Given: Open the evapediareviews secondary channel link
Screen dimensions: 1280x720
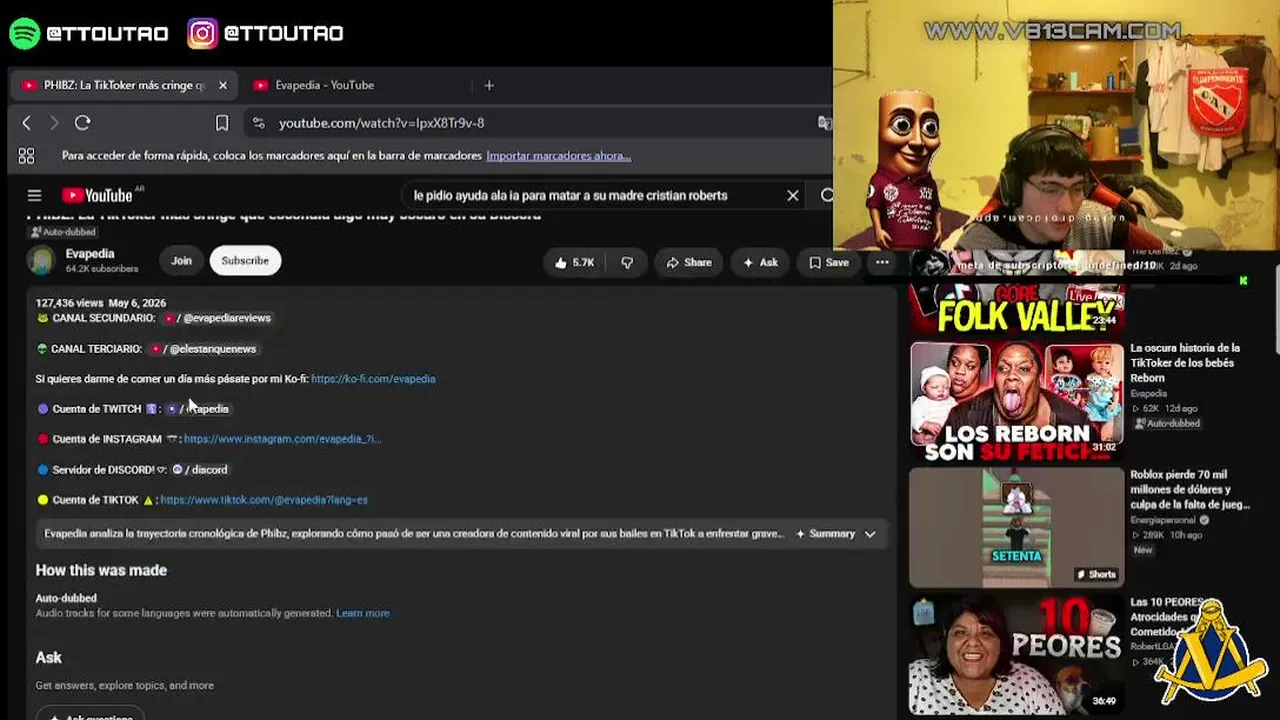Looking at the screenshot, I should point(219,318).
